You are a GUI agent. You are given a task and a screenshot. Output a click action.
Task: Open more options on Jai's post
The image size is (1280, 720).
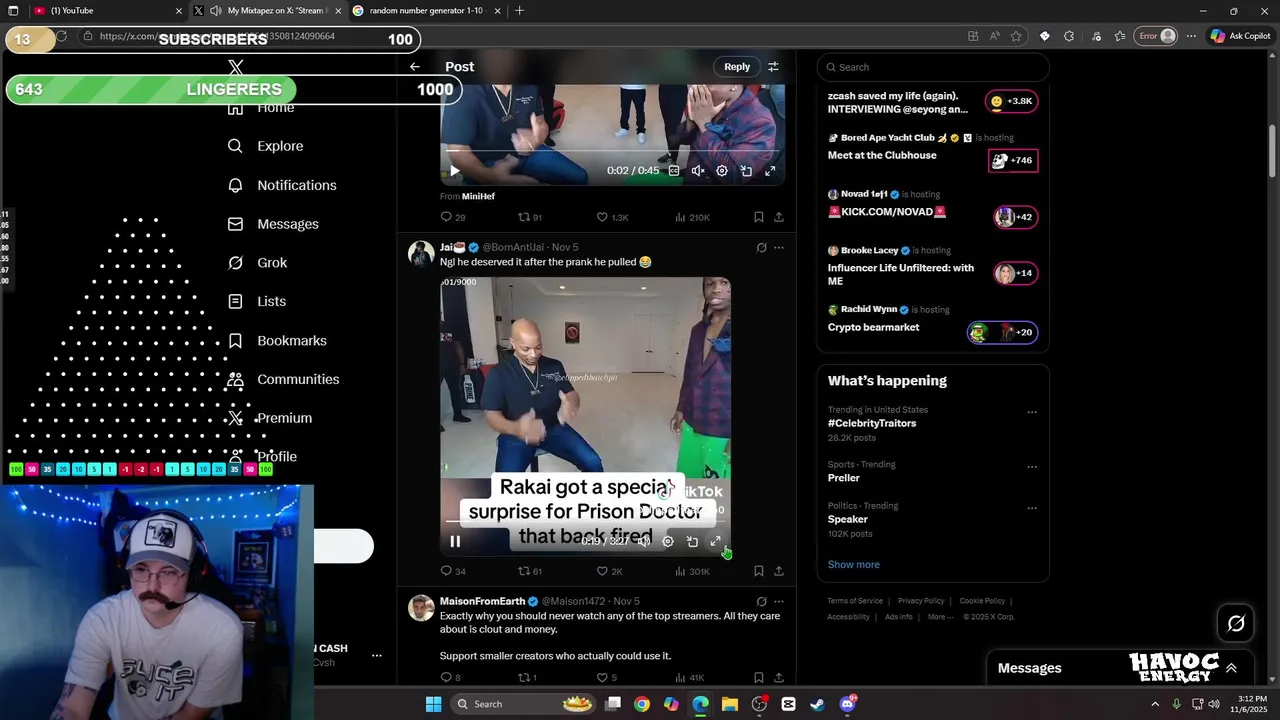point(779,247)
